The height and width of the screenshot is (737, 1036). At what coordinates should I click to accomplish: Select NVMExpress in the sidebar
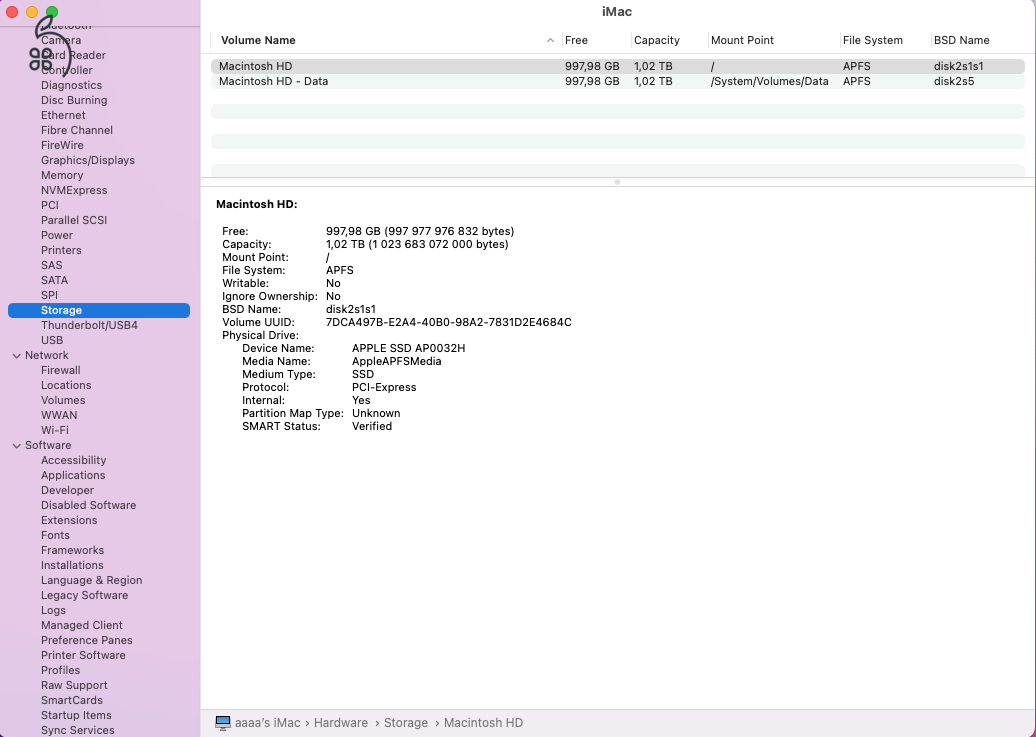click(74, 190)
